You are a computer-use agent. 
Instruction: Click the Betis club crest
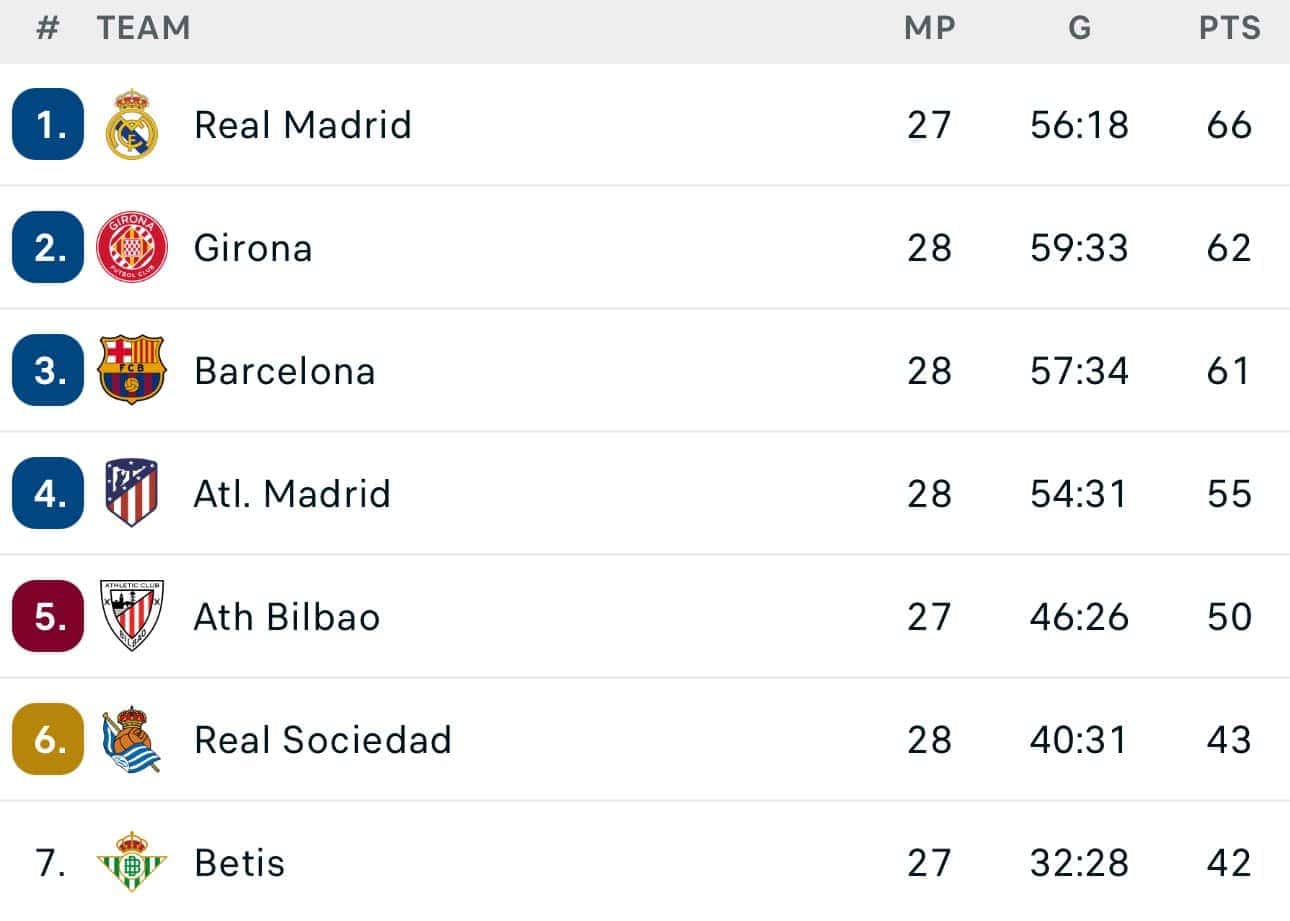tap(131, 862)
